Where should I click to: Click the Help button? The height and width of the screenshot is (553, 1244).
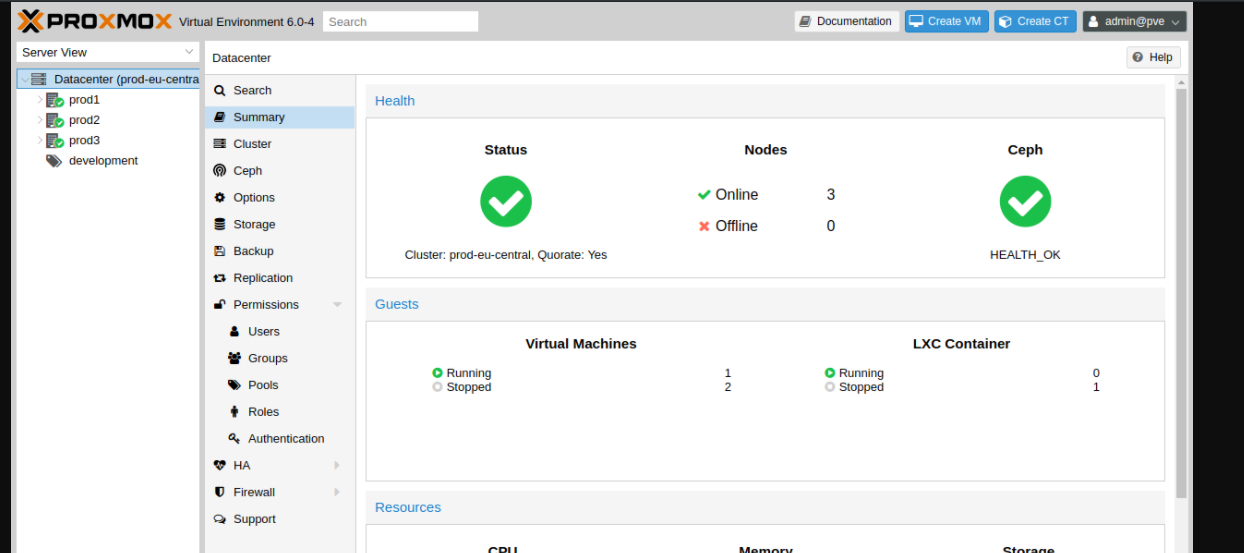pyautogui.click(x=1153, y=57)
